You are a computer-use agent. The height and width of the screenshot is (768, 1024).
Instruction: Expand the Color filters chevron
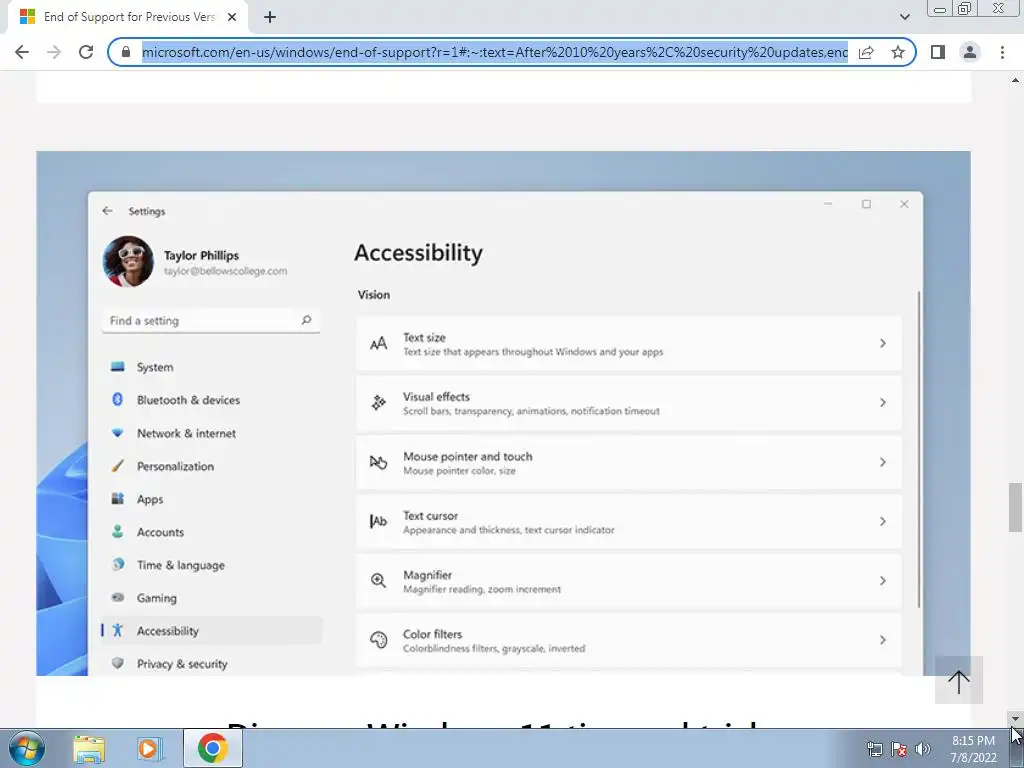(x=882, y=640)
